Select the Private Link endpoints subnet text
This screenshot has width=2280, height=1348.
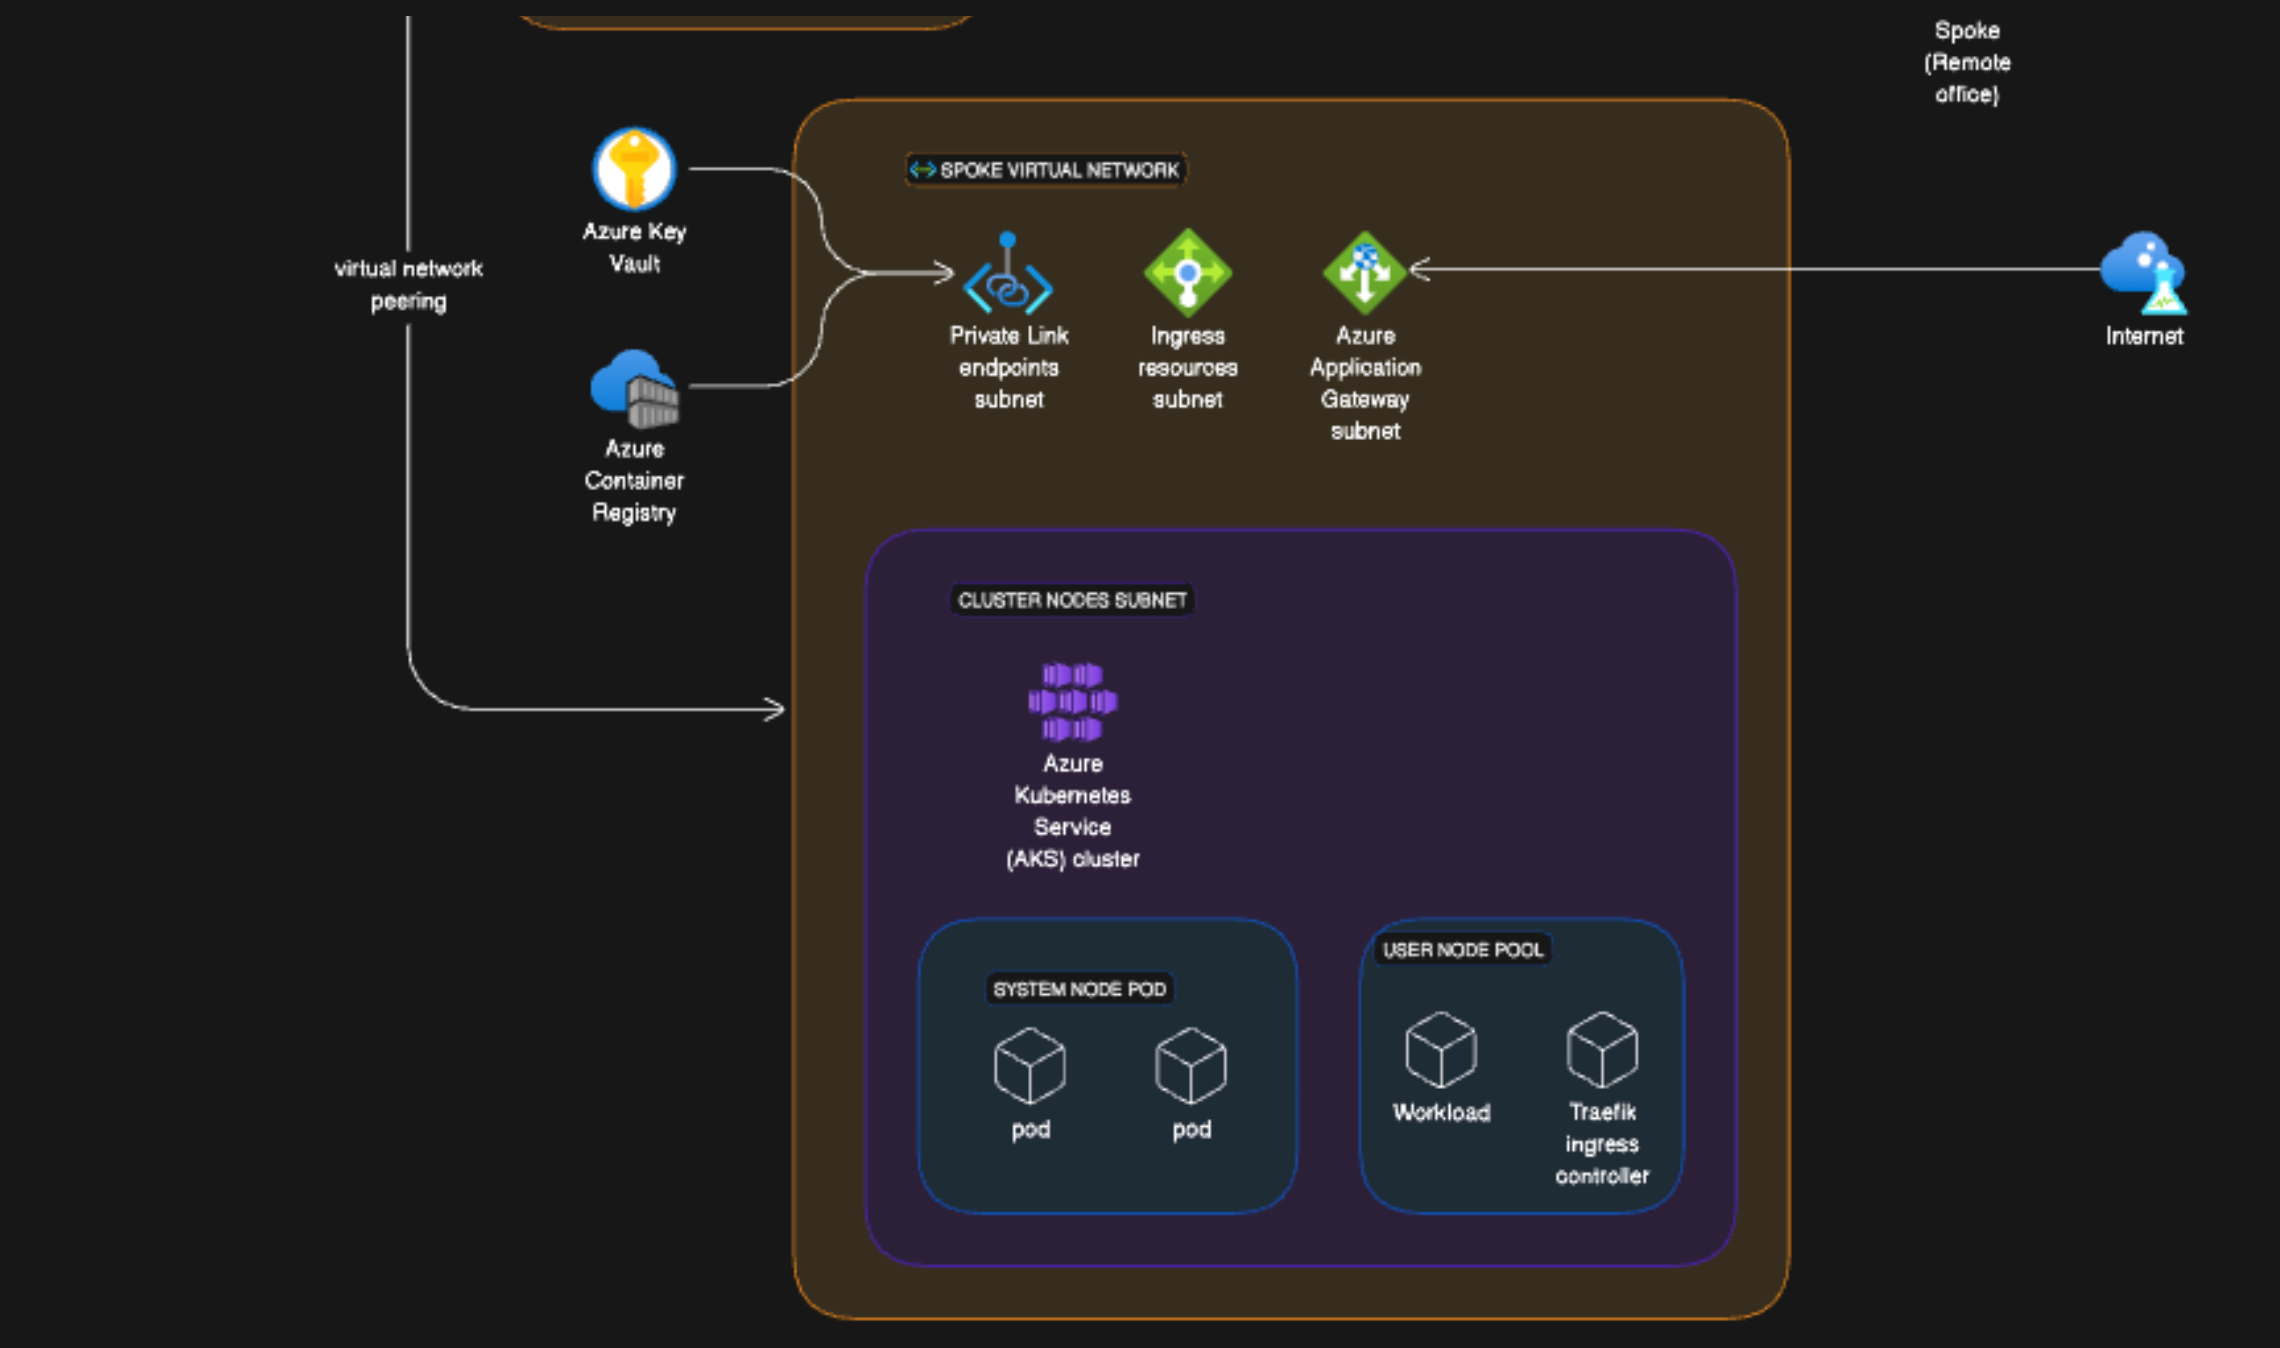point(1008,367)
